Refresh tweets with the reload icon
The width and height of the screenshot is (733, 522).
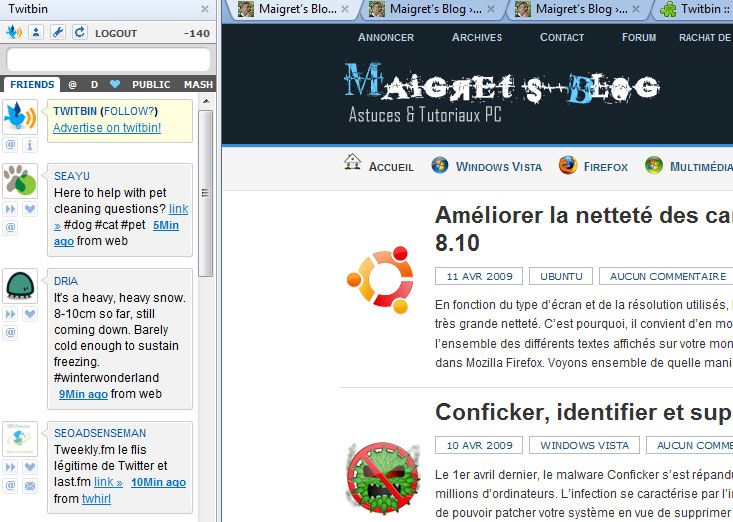pos(80,32)
